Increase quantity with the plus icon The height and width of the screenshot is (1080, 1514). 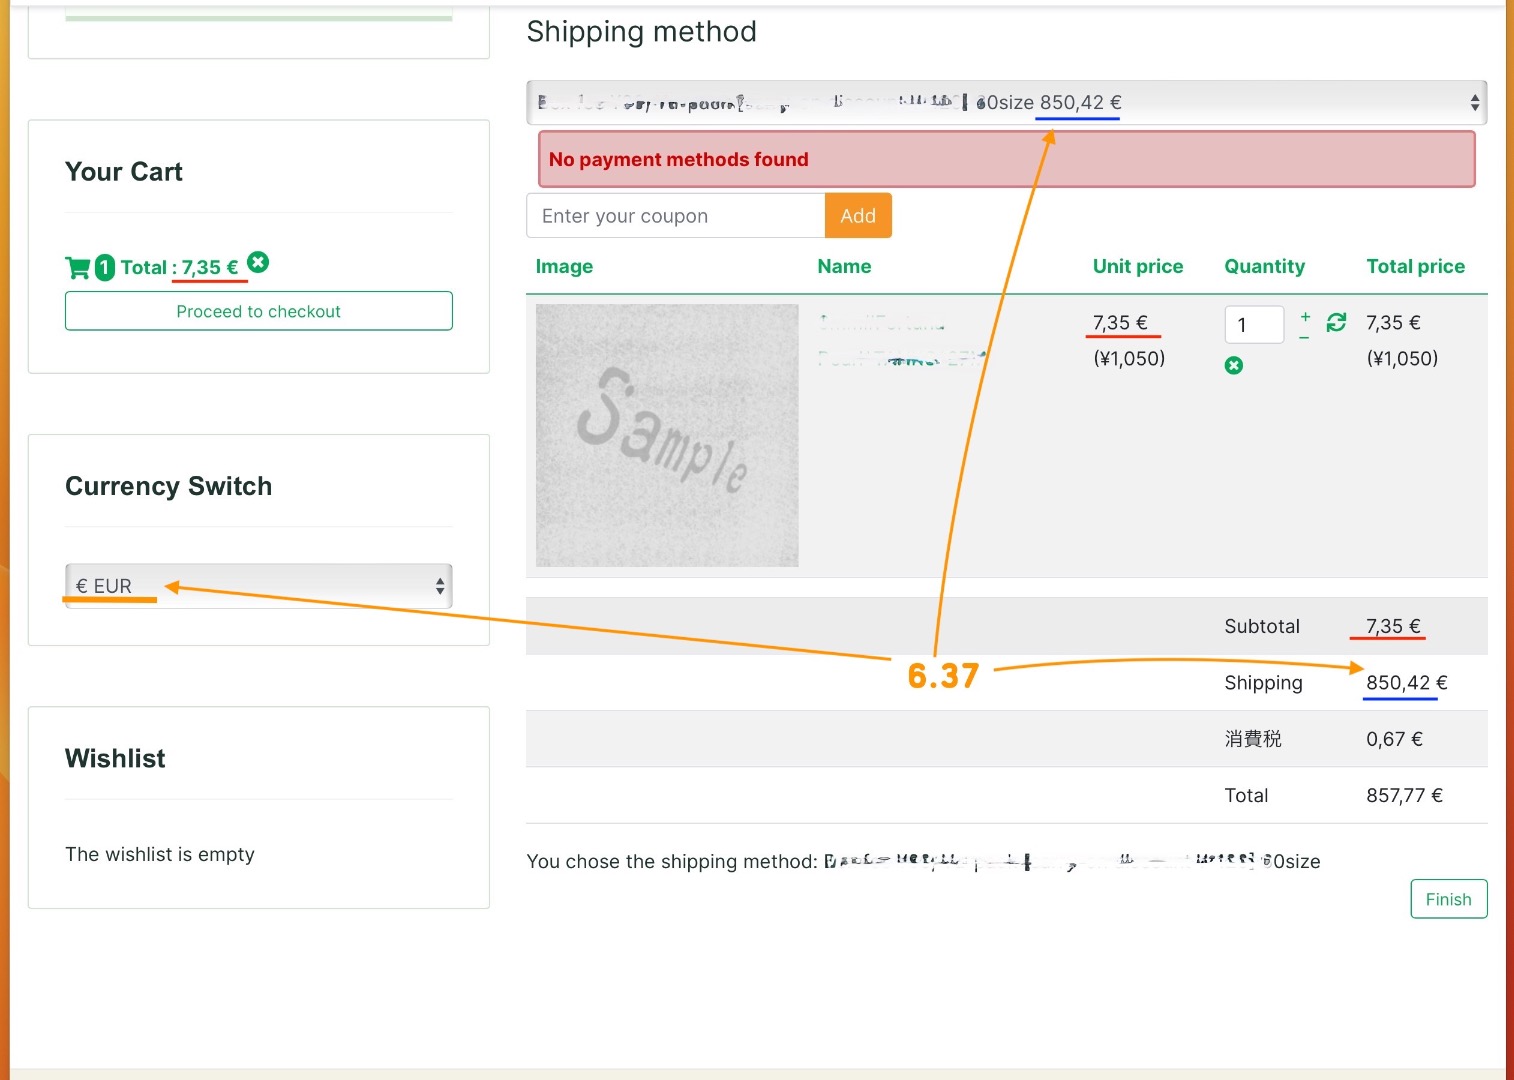pyautogui.click(x=1305, y=316)
